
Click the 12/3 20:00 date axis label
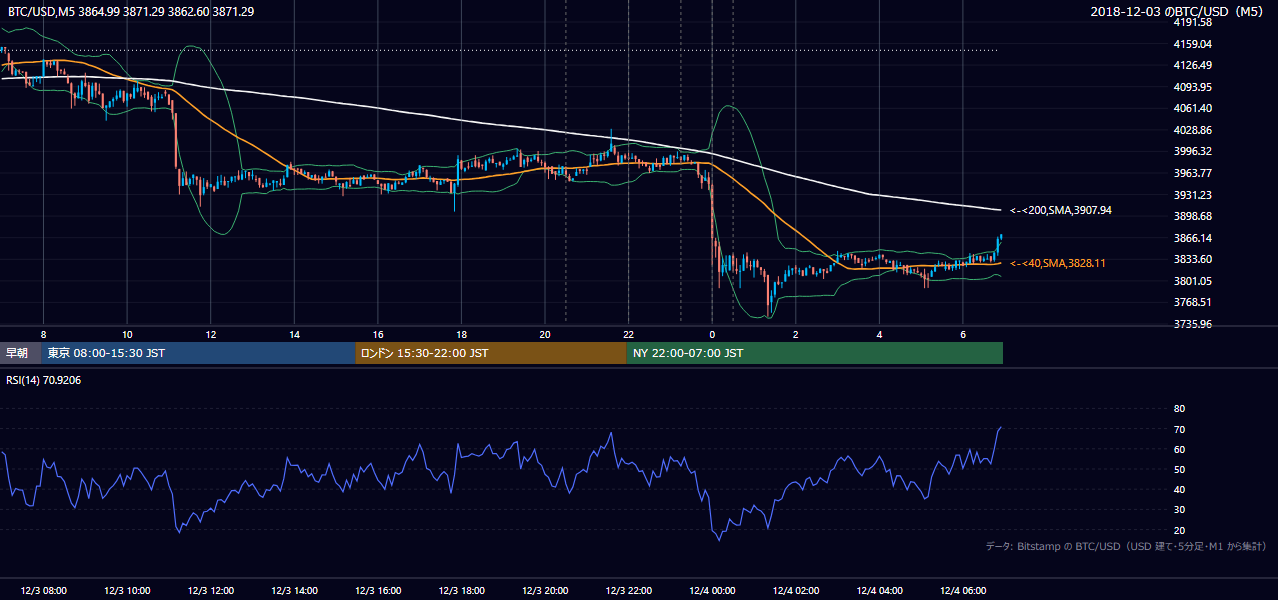tap(545, 591)
